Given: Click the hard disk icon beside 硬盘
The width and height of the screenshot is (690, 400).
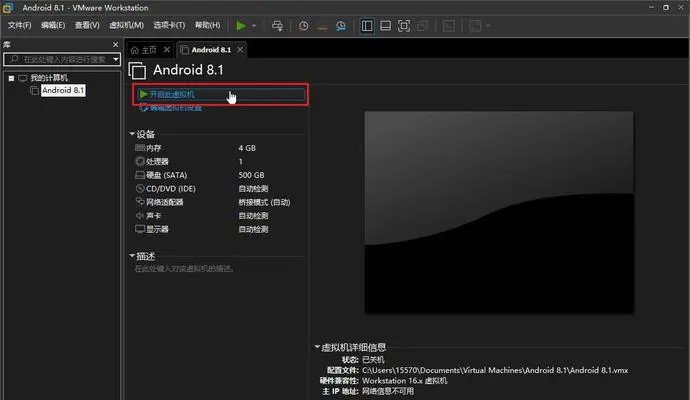Looking at the screenshot, I should [140, 175].
